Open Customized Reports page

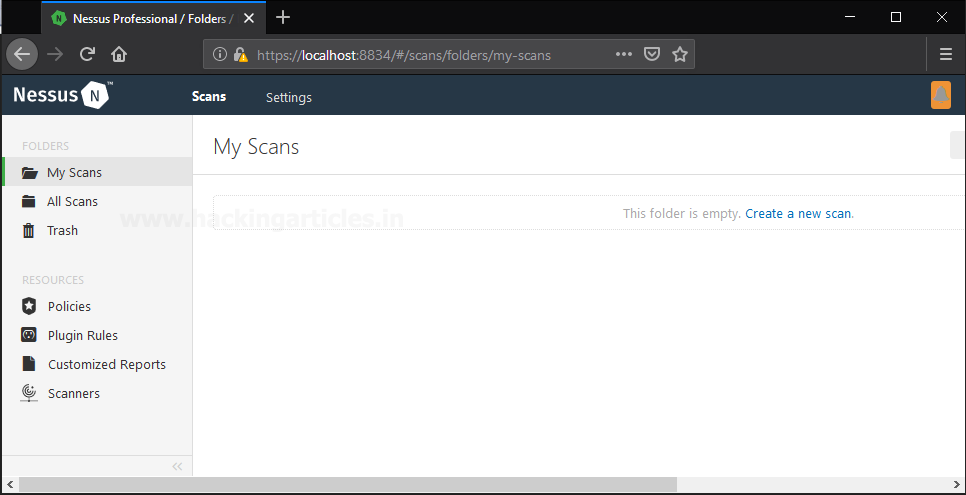97,364
